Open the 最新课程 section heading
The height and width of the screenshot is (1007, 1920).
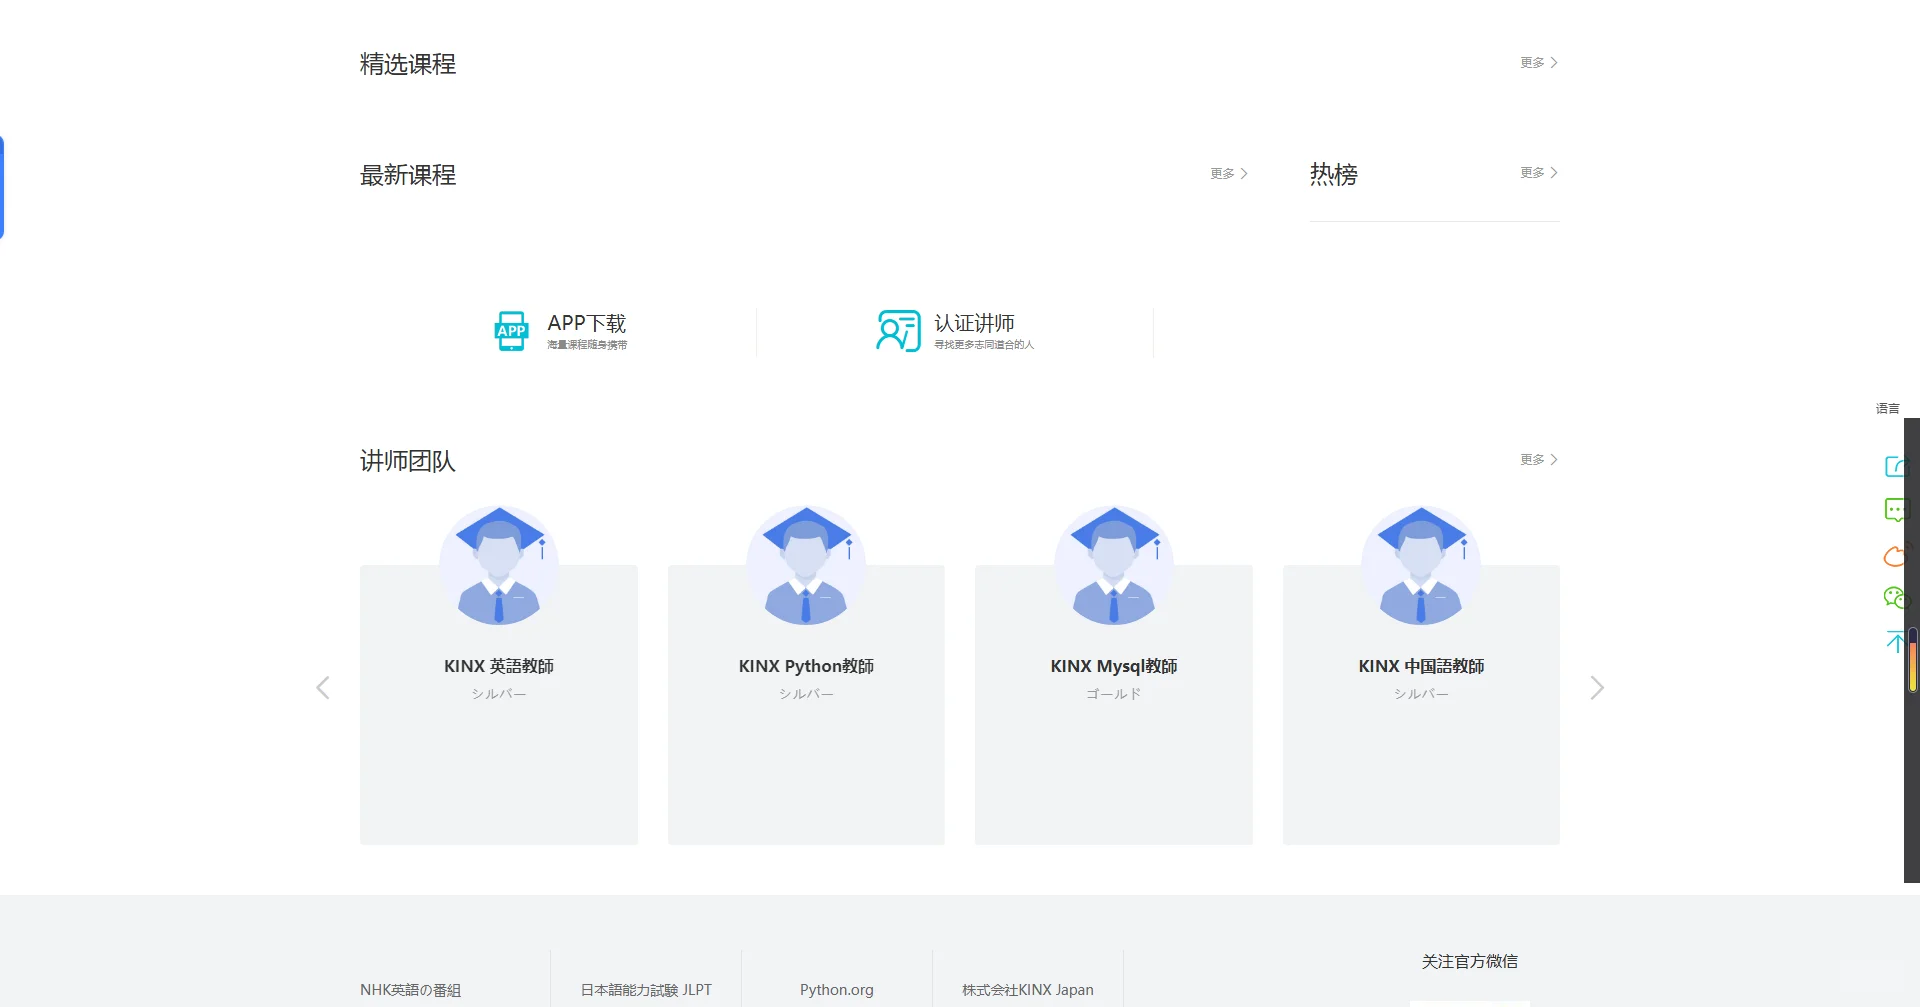click(407, 175)
